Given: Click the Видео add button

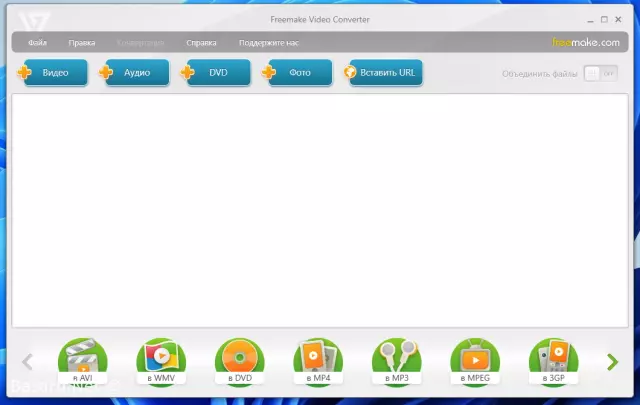Looking at the screenshot, I should 52,73.
